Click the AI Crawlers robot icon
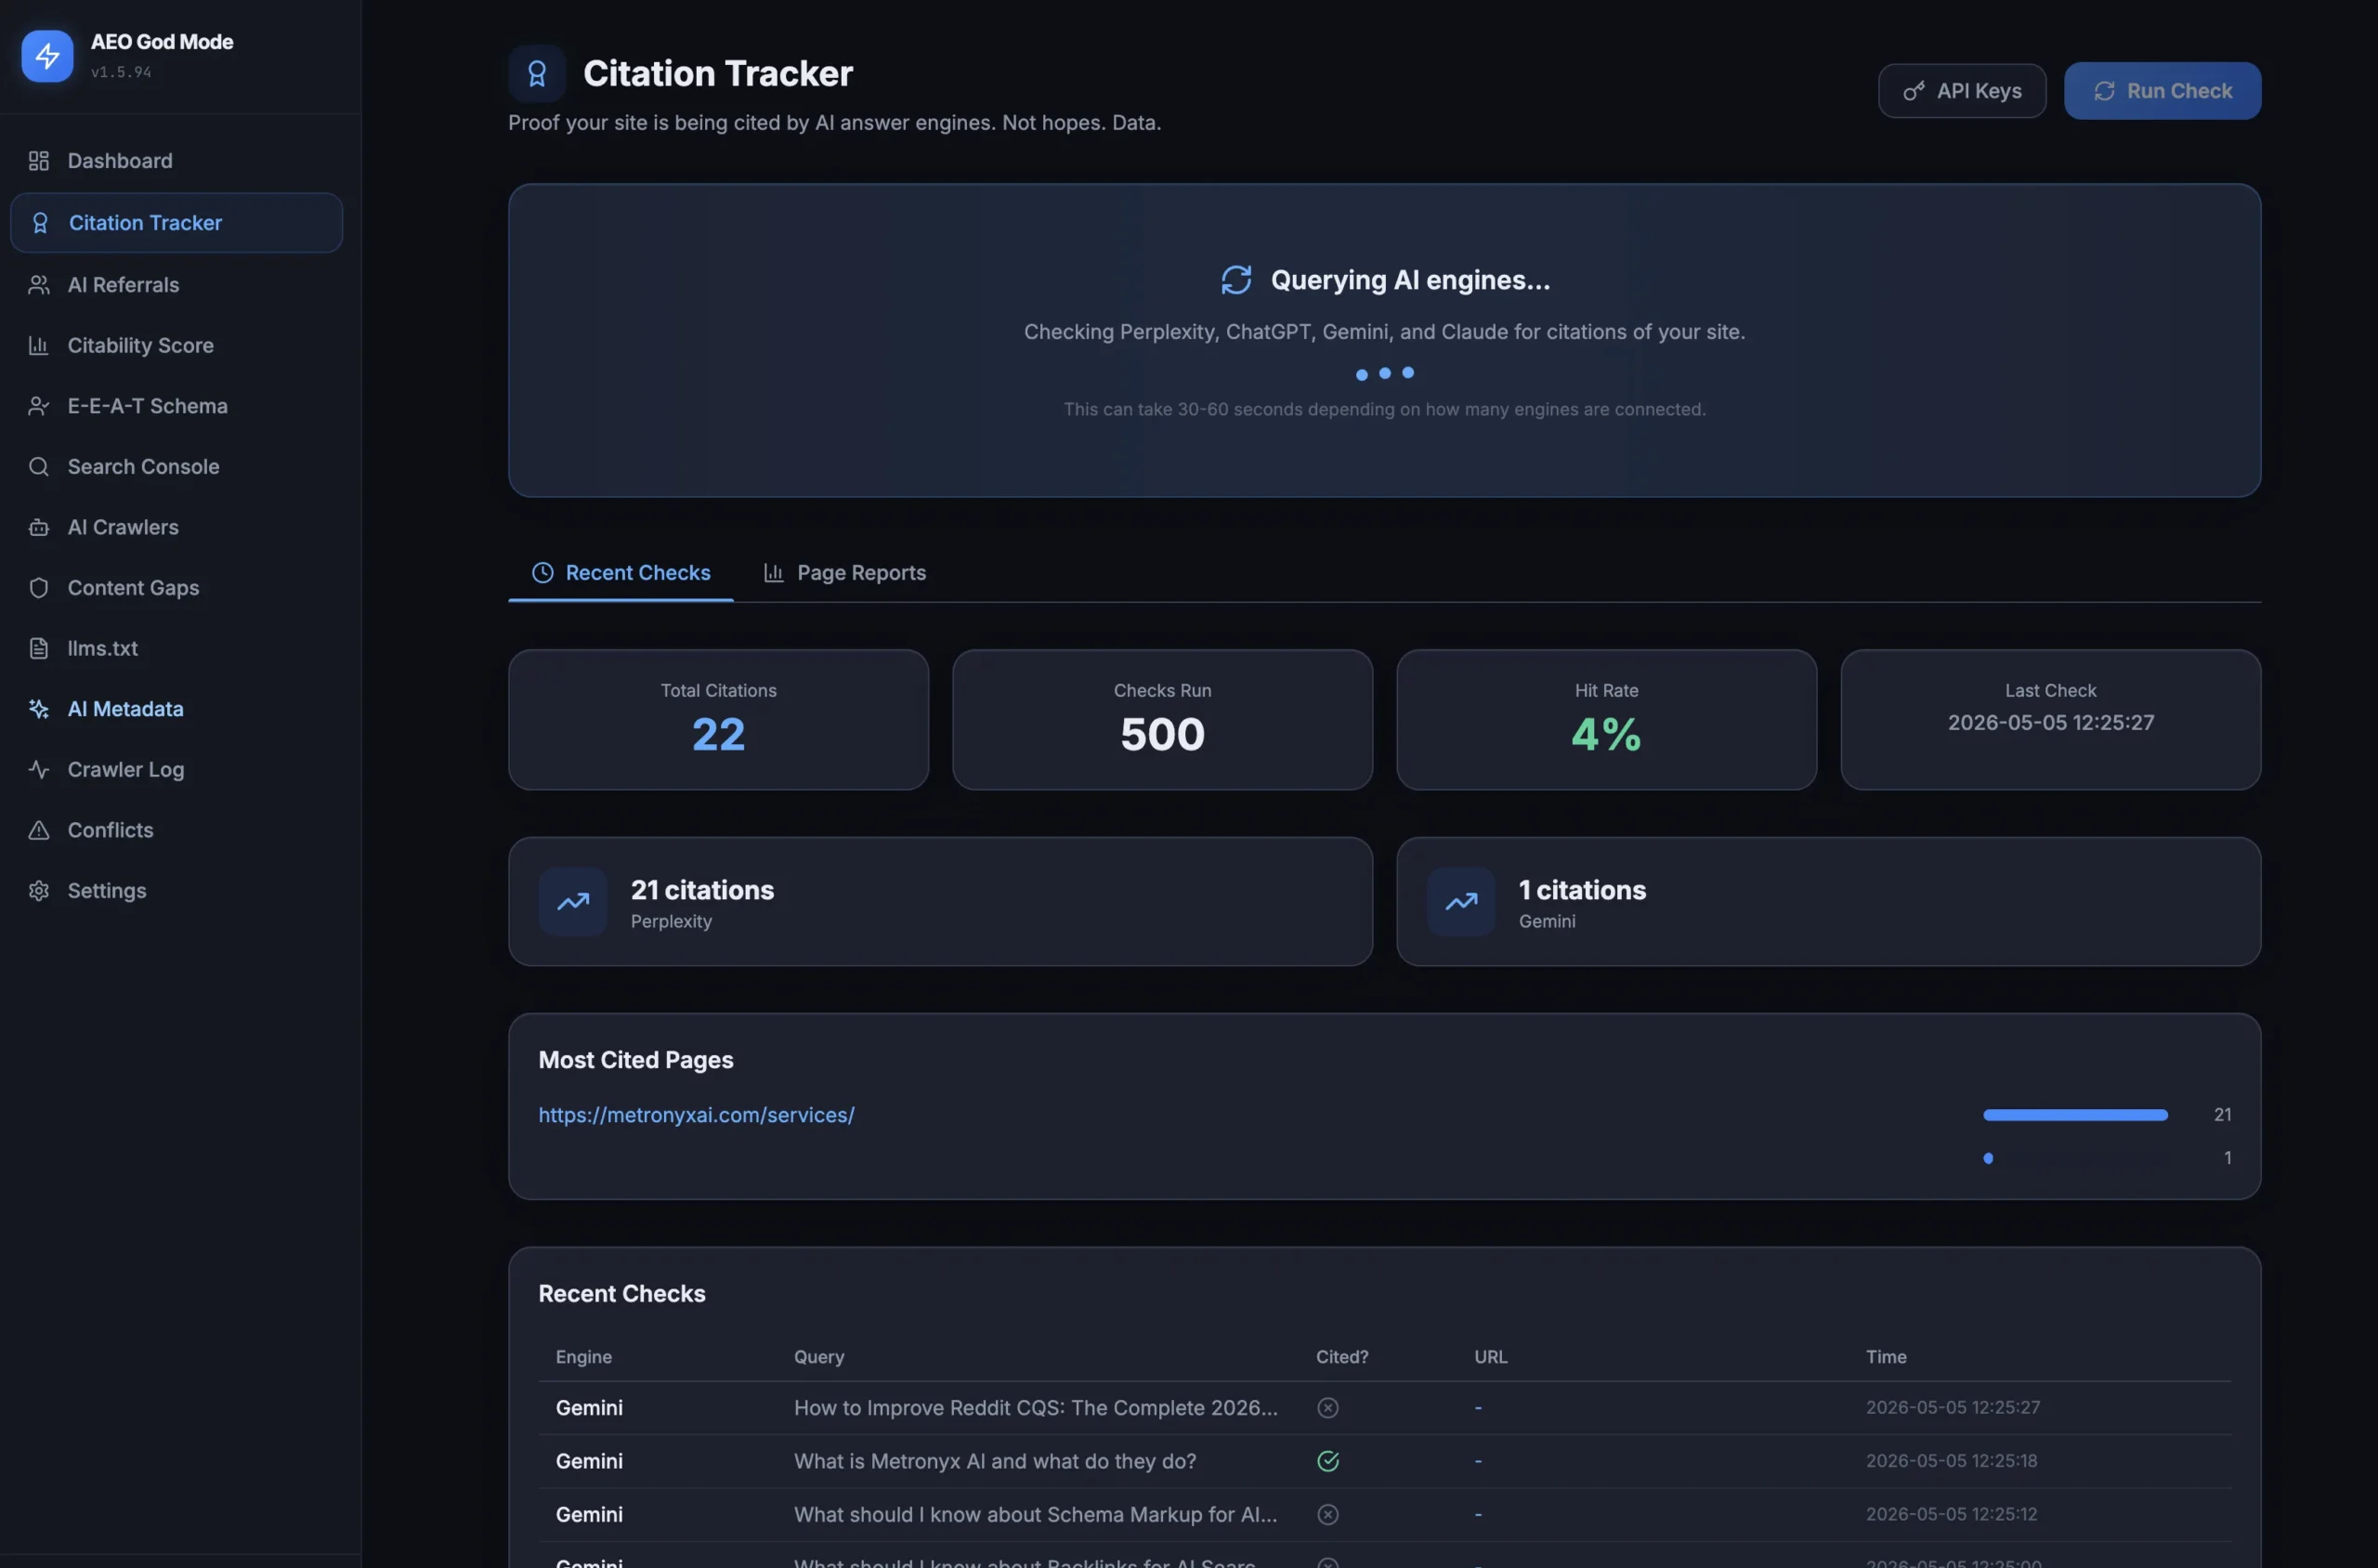 pyautogui.click(x=39, y=527)
